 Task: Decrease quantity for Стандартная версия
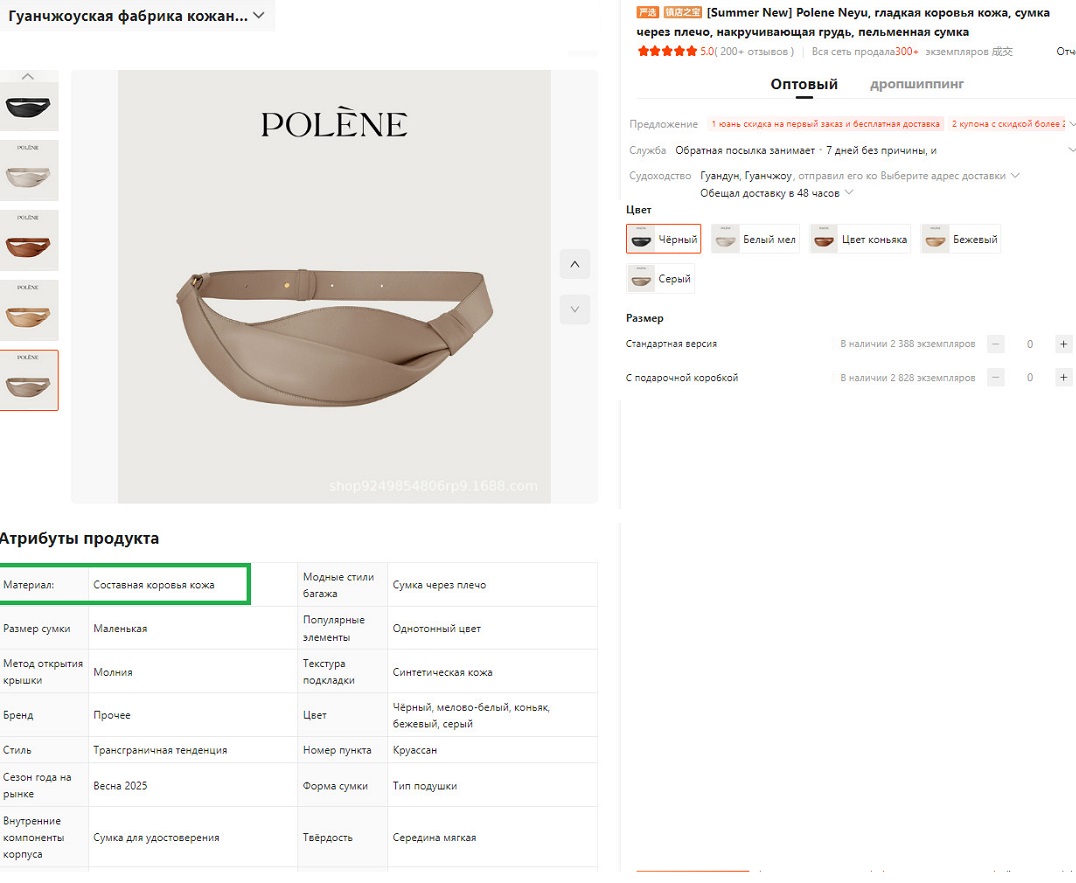click(996, 344)
